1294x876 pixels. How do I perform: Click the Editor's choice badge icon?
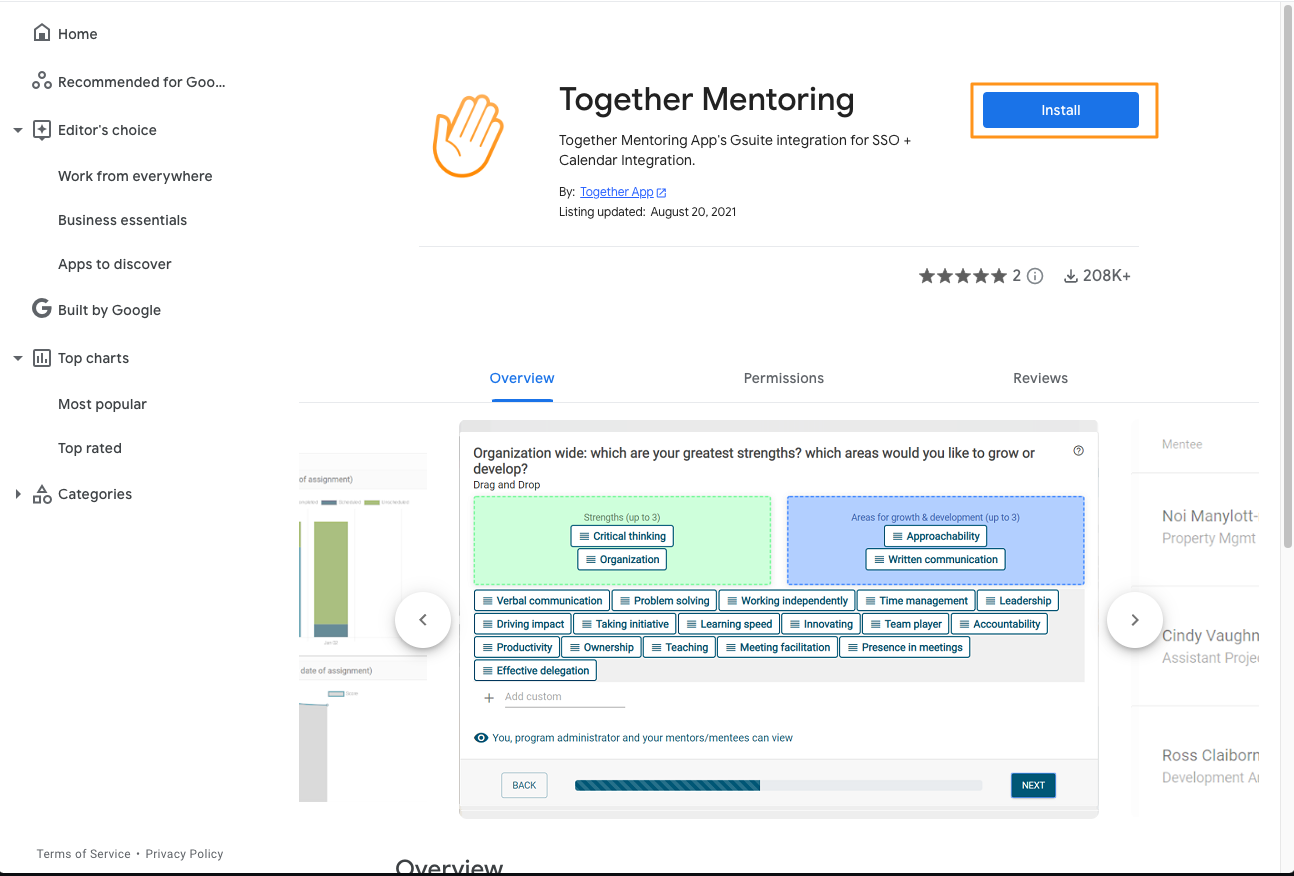(x=42, y=130)
